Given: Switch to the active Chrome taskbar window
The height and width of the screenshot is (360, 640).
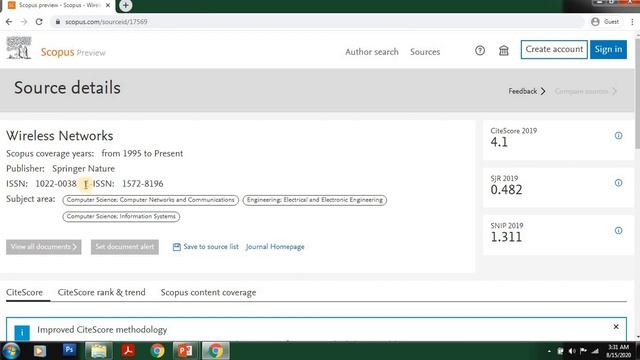Looking at the screenshot, I should tap(215, 351).
